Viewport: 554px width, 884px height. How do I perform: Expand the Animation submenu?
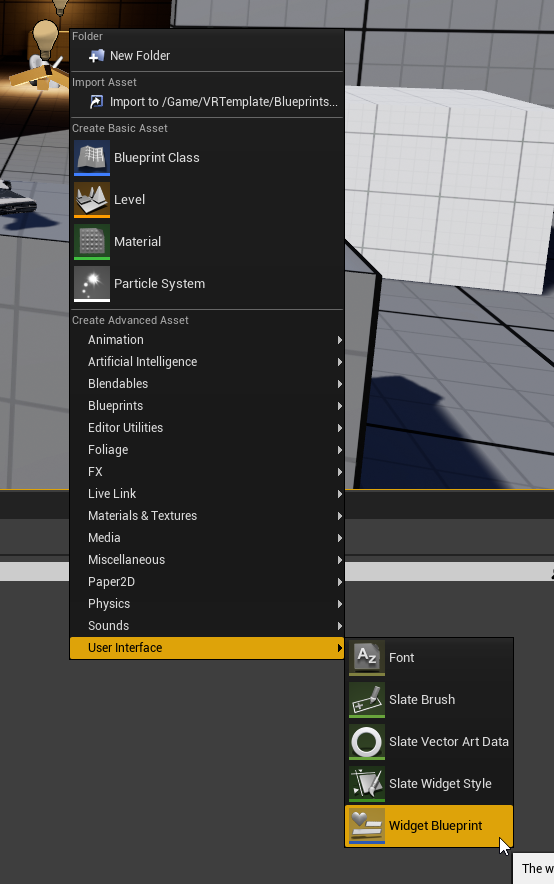(207, 340)
